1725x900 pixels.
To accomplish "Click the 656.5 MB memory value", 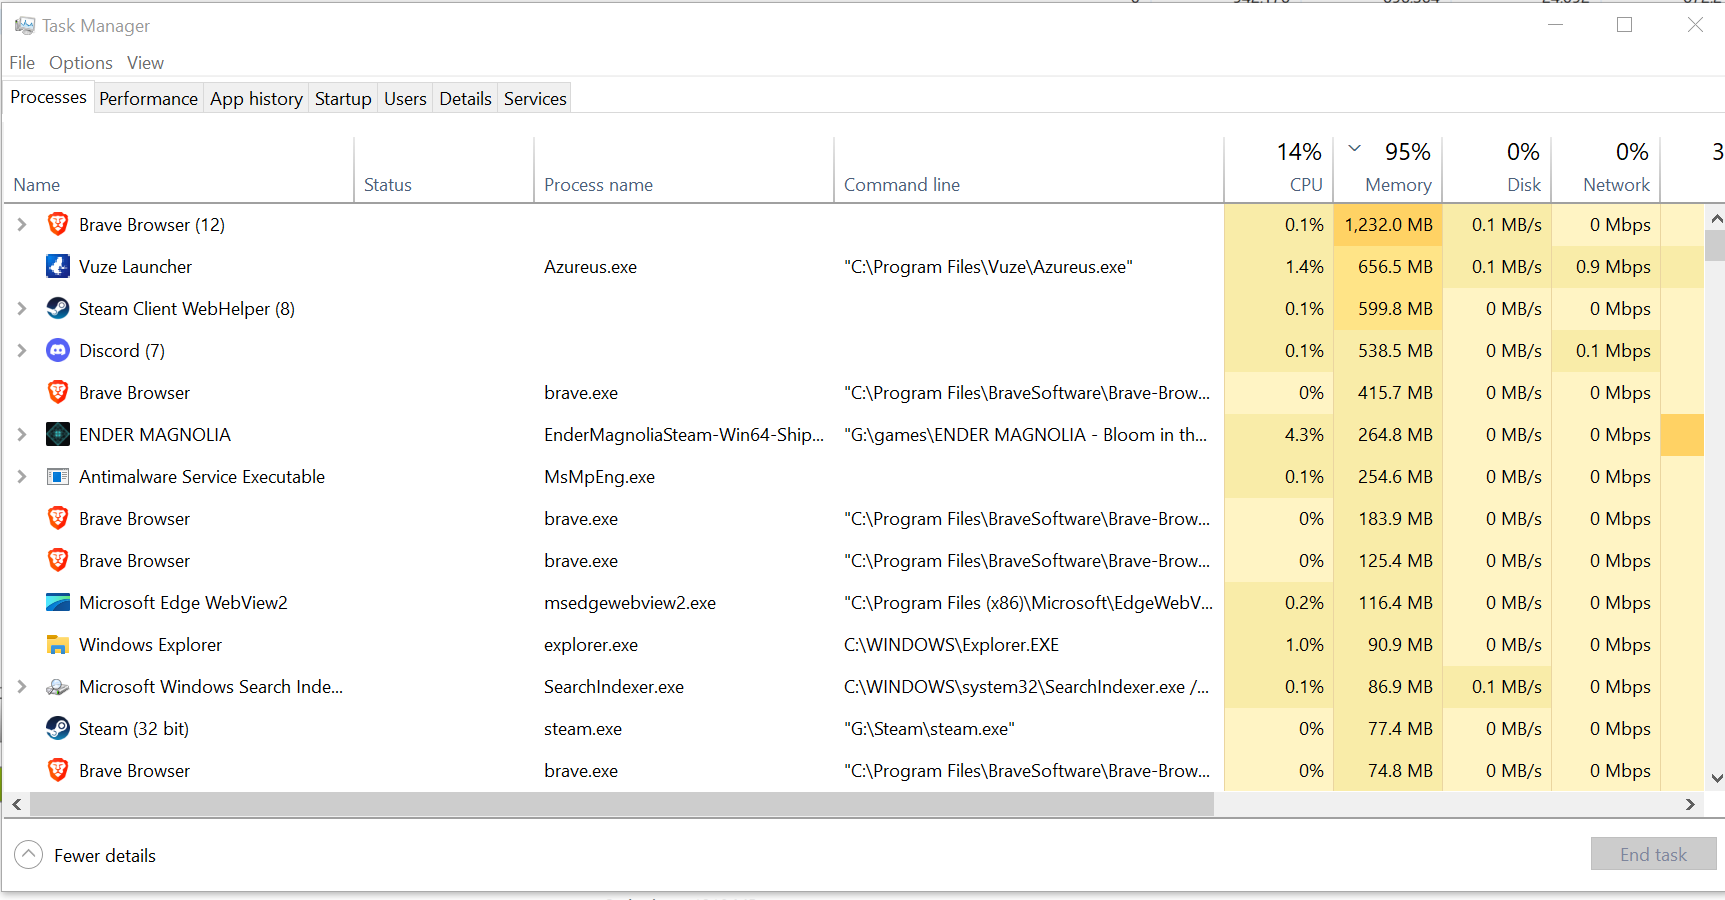I will tap(1395, 267).
